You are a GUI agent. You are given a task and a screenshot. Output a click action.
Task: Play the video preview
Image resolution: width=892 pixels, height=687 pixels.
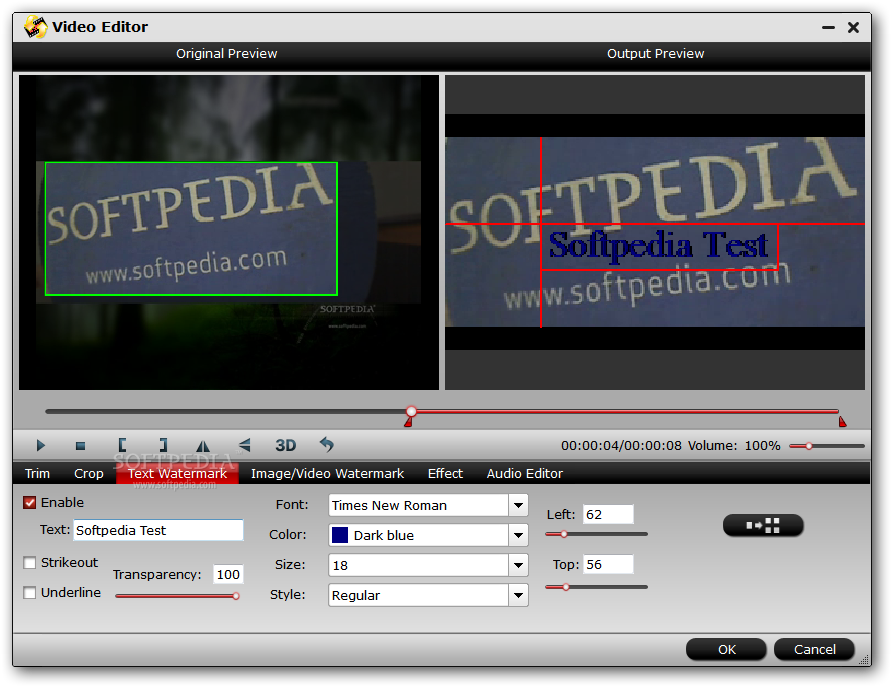pos(40,445)
